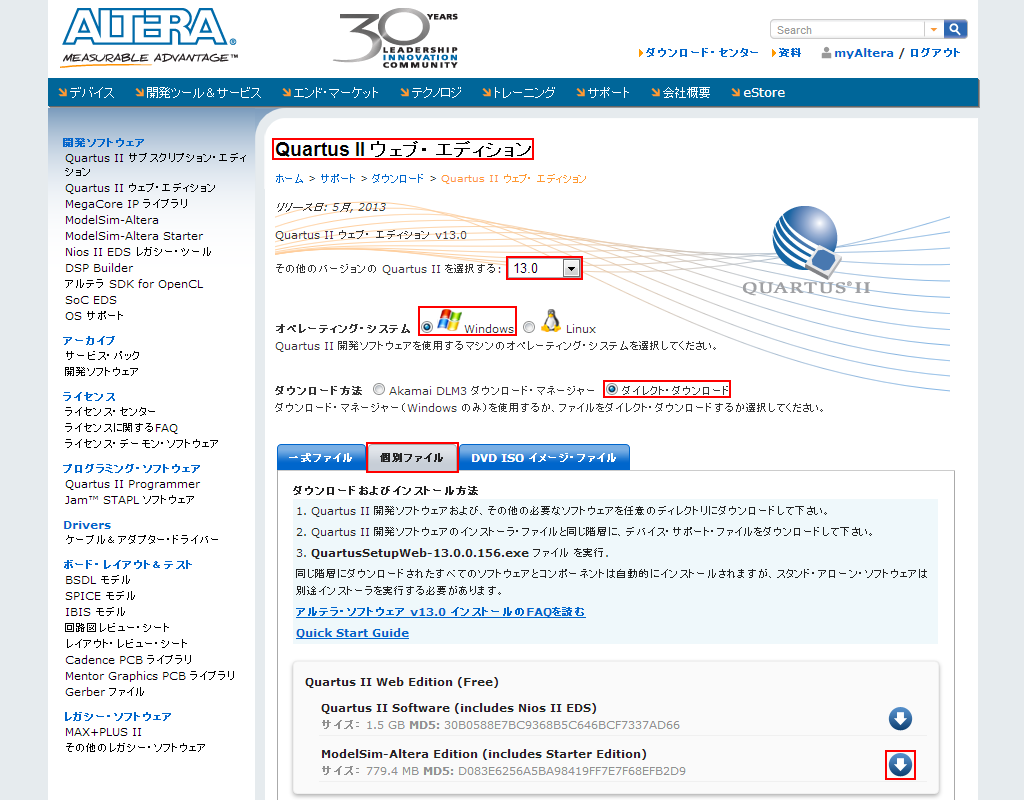Open Quartus II ウェブ・エディション sidebar link

140,188
